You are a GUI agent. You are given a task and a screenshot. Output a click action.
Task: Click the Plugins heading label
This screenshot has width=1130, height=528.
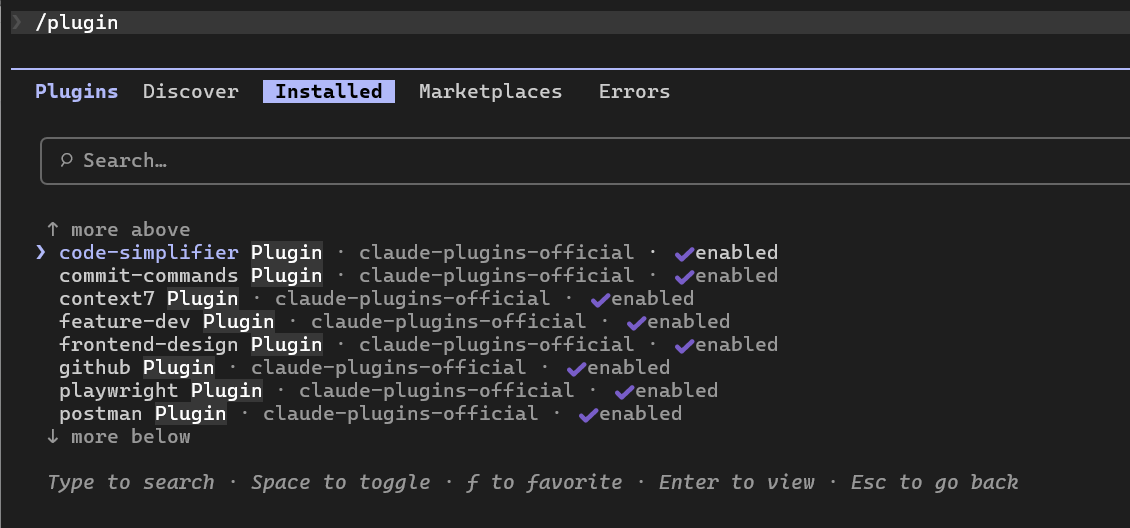pyautogui.click(x=76, y=91)
